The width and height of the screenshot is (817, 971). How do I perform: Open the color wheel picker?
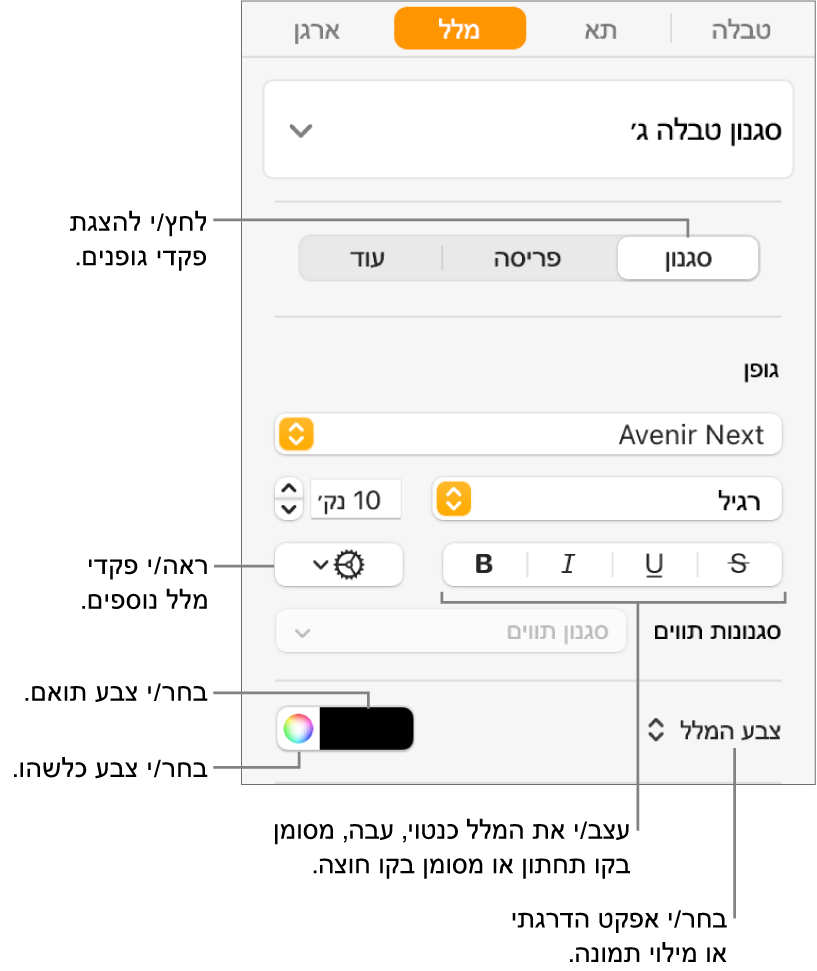[298, 729]
